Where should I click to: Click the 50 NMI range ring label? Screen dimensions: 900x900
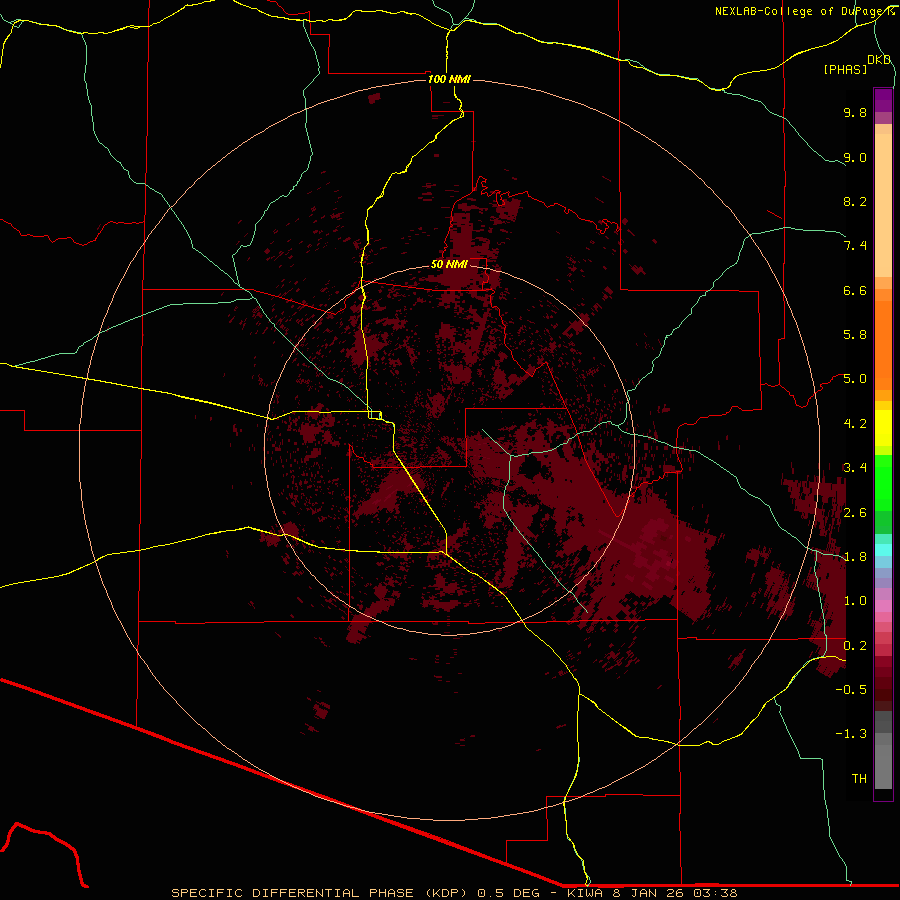coord(449,264)
